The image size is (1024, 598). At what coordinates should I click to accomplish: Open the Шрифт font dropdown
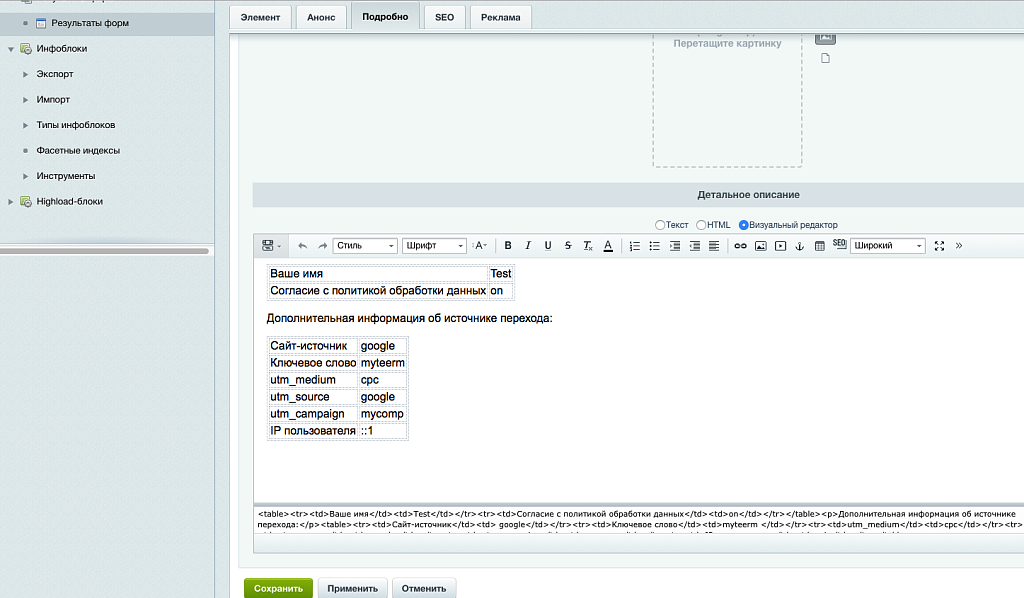[435, 246]
